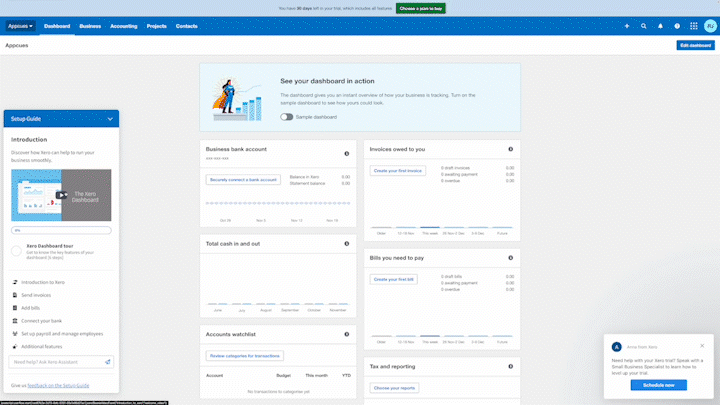720x405 pixels.
Task: Collapse the Setup Guide panel
Action: tap(110, 119)
